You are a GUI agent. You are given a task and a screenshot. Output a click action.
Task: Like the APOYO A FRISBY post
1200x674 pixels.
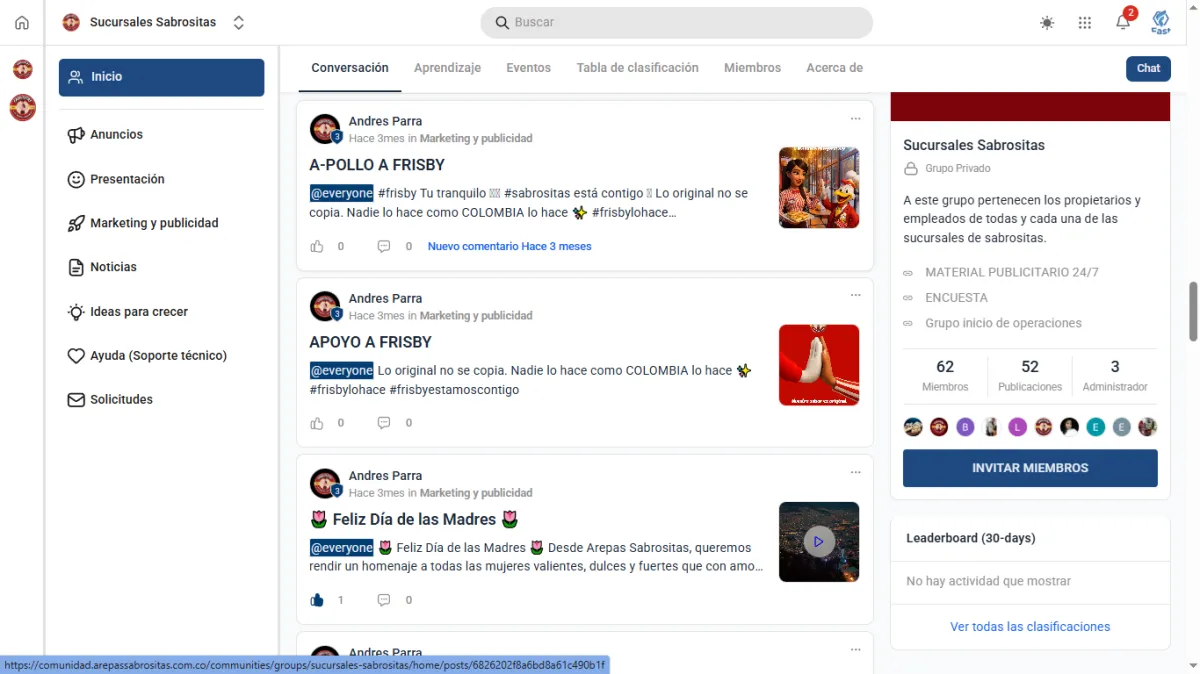tap(317, 423)
